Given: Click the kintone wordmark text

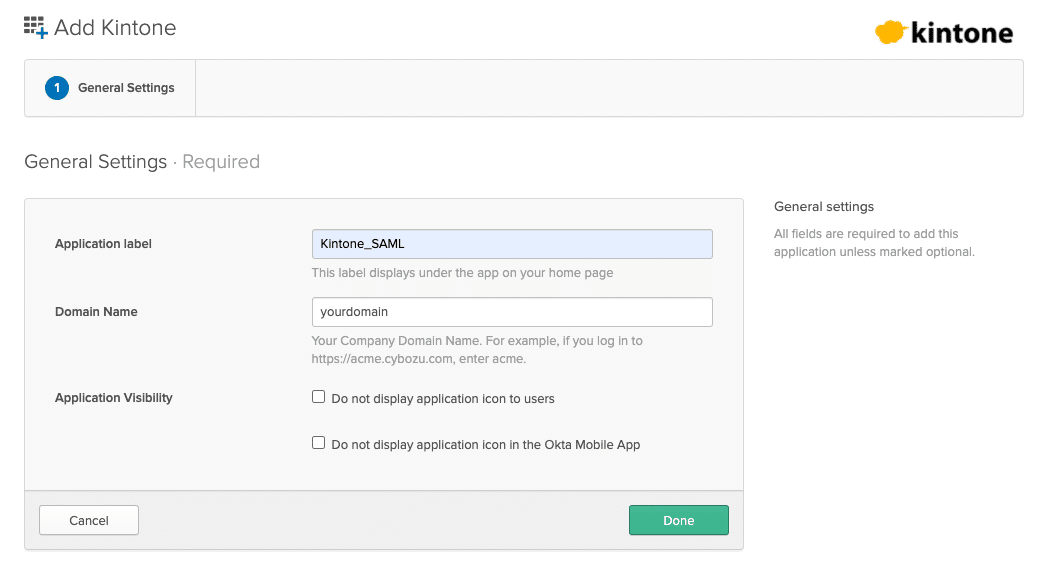Looking at the screenshot, I should [961, 33].
